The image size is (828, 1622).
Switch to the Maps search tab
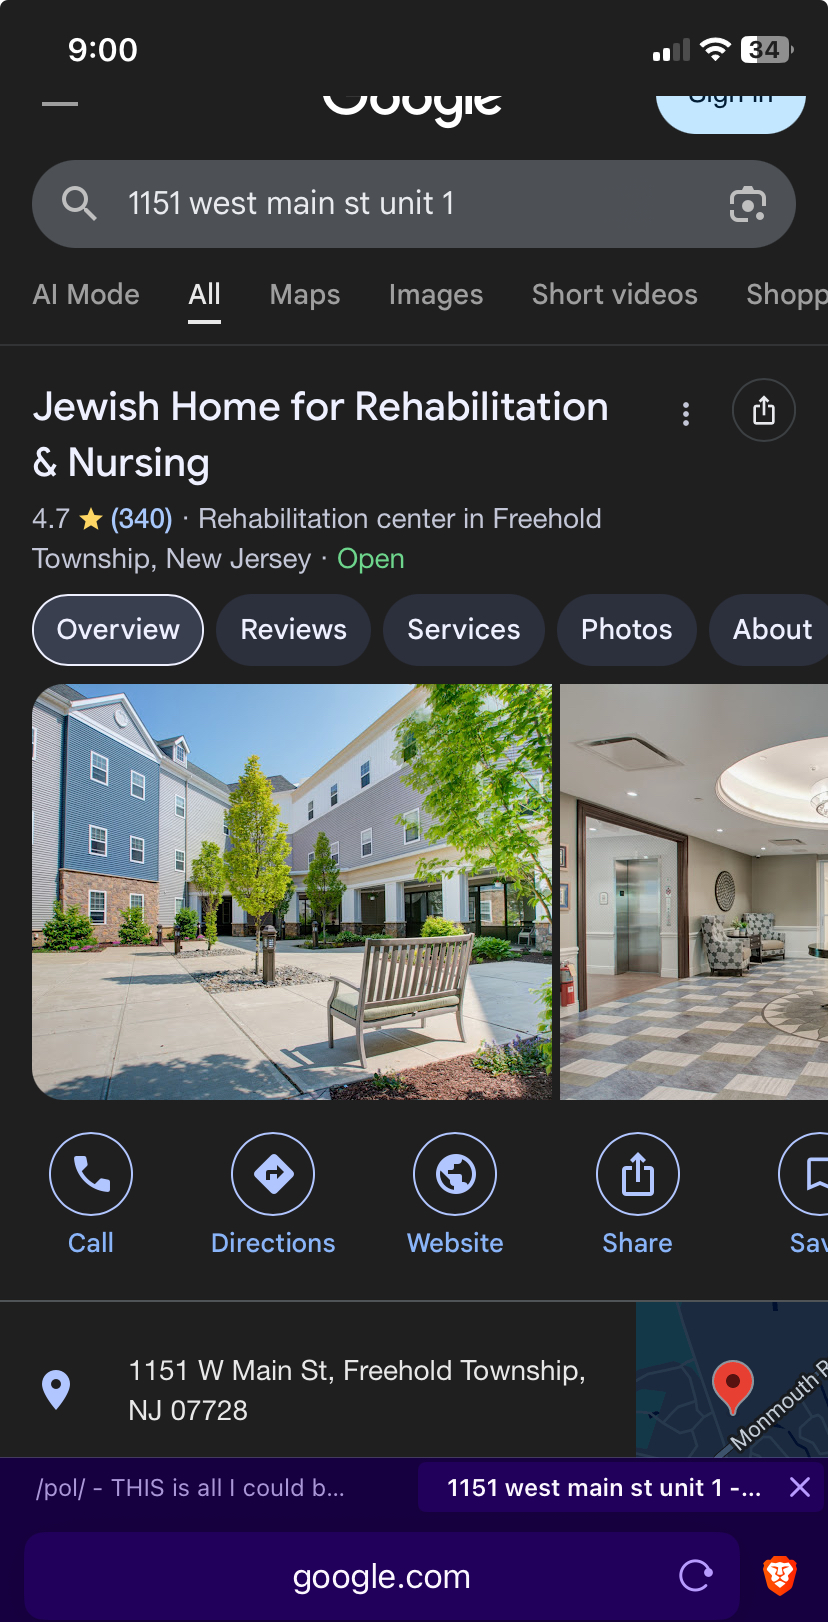click(x=305, y=294)
